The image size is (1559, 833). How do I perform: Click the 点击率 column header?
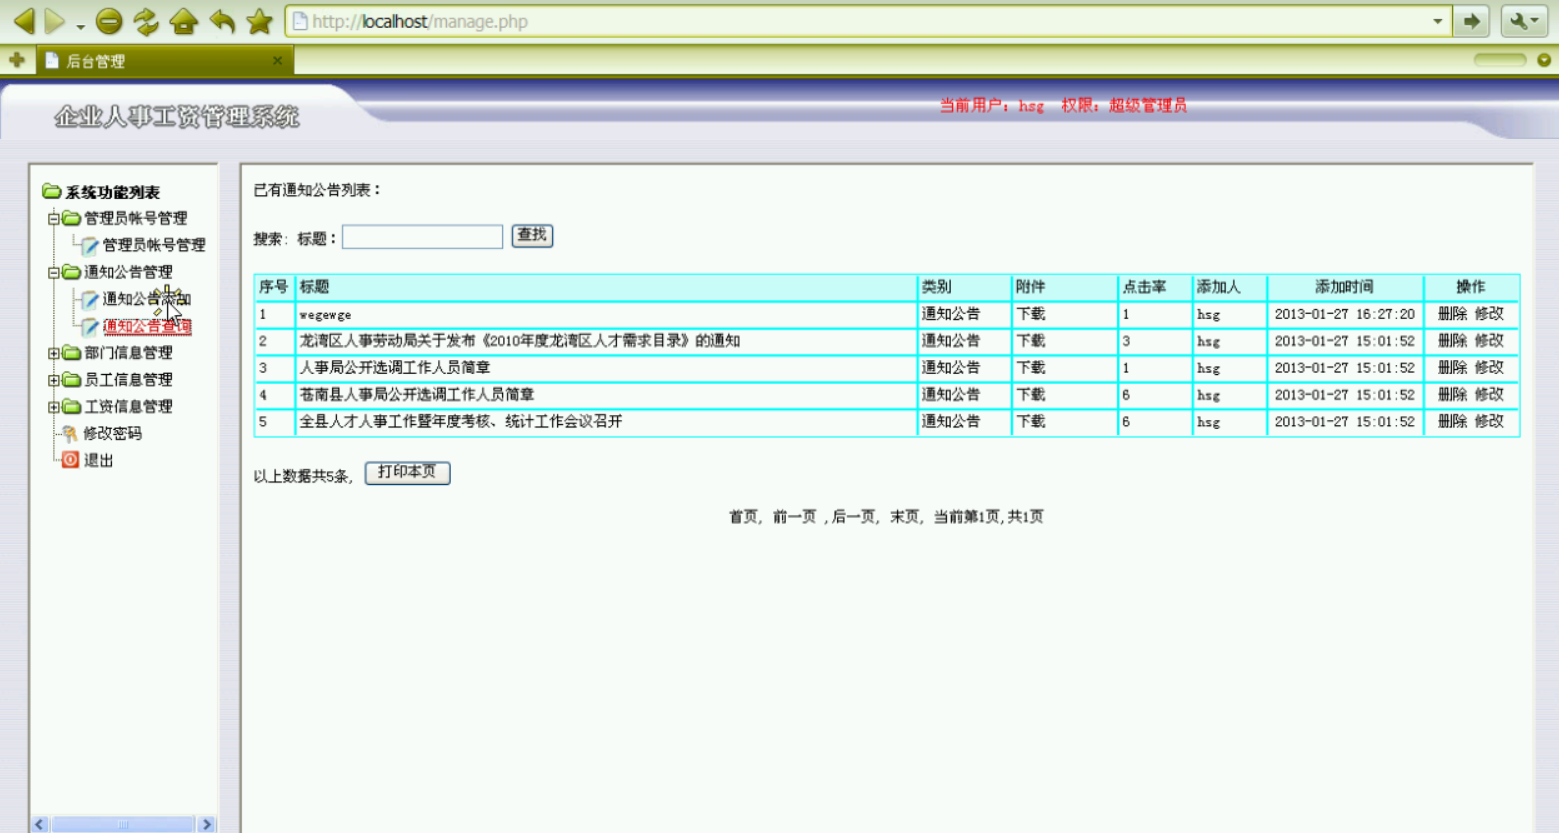pos(1144,287)
